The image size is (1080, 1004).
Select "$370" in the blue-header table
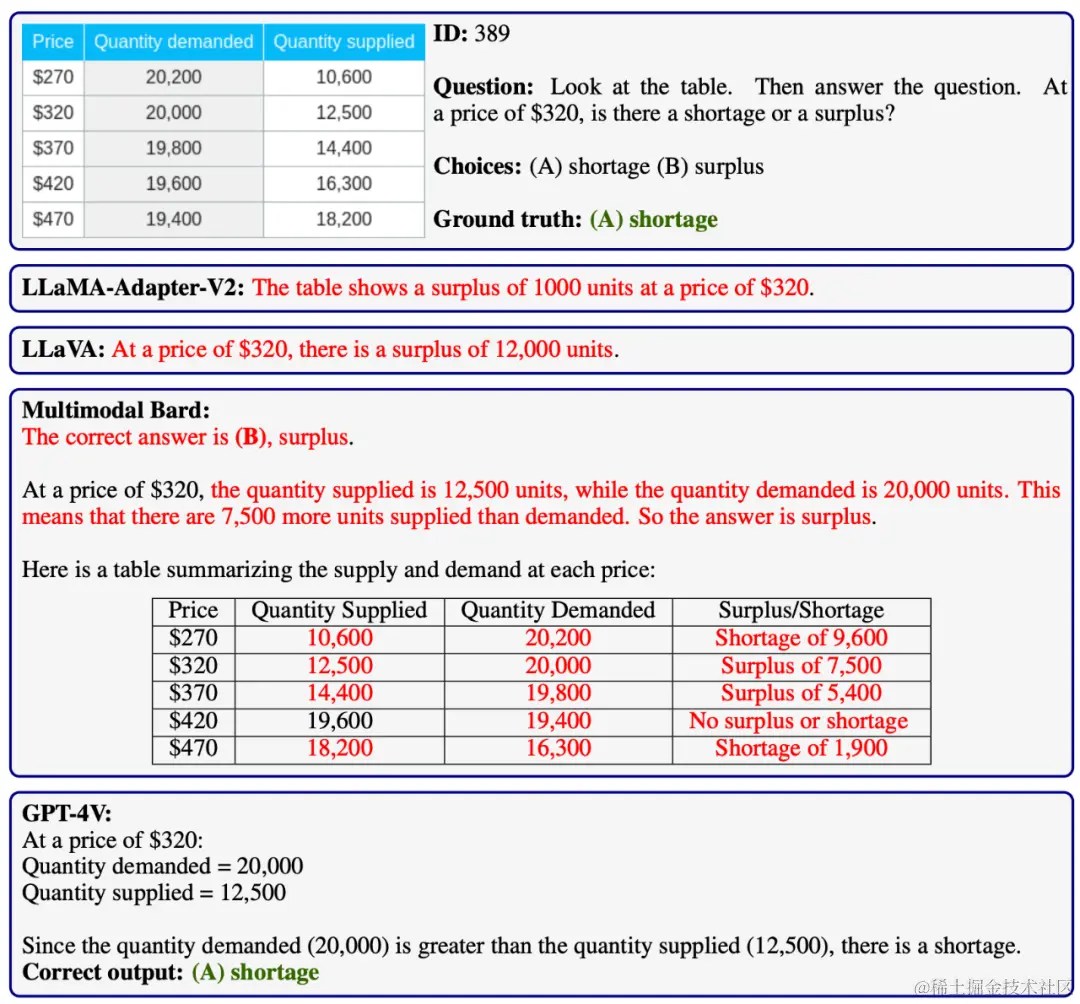pyautogui.click(x=53, y=148)
